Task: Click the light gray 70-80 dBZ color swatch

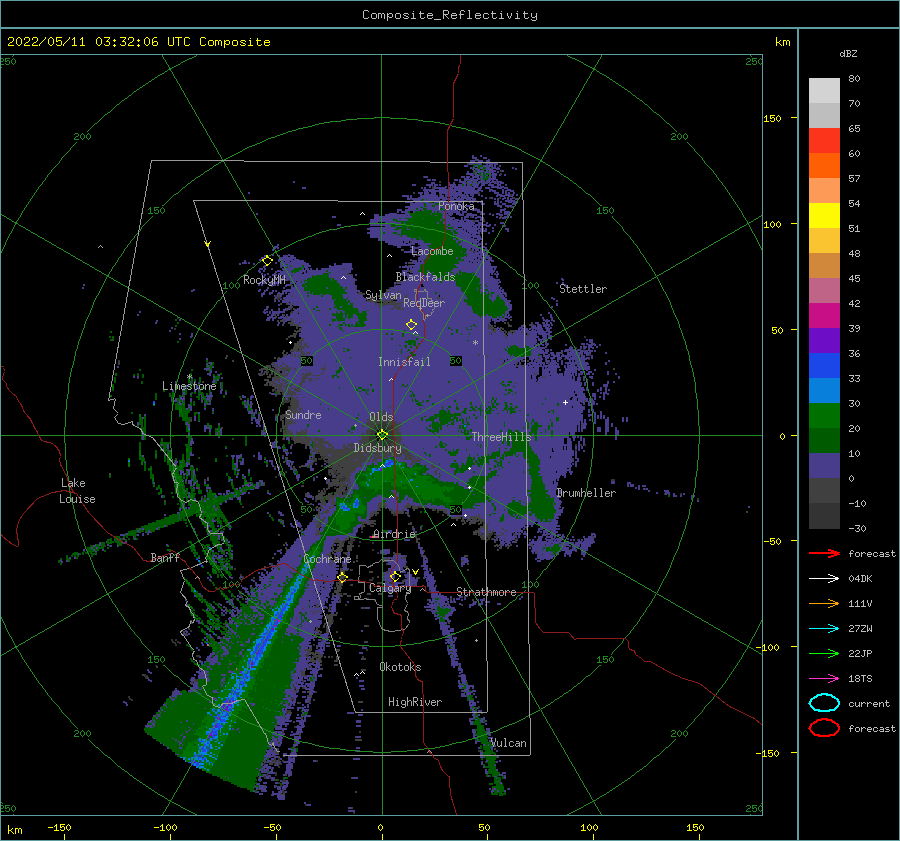Action: (x=824, y=90)
